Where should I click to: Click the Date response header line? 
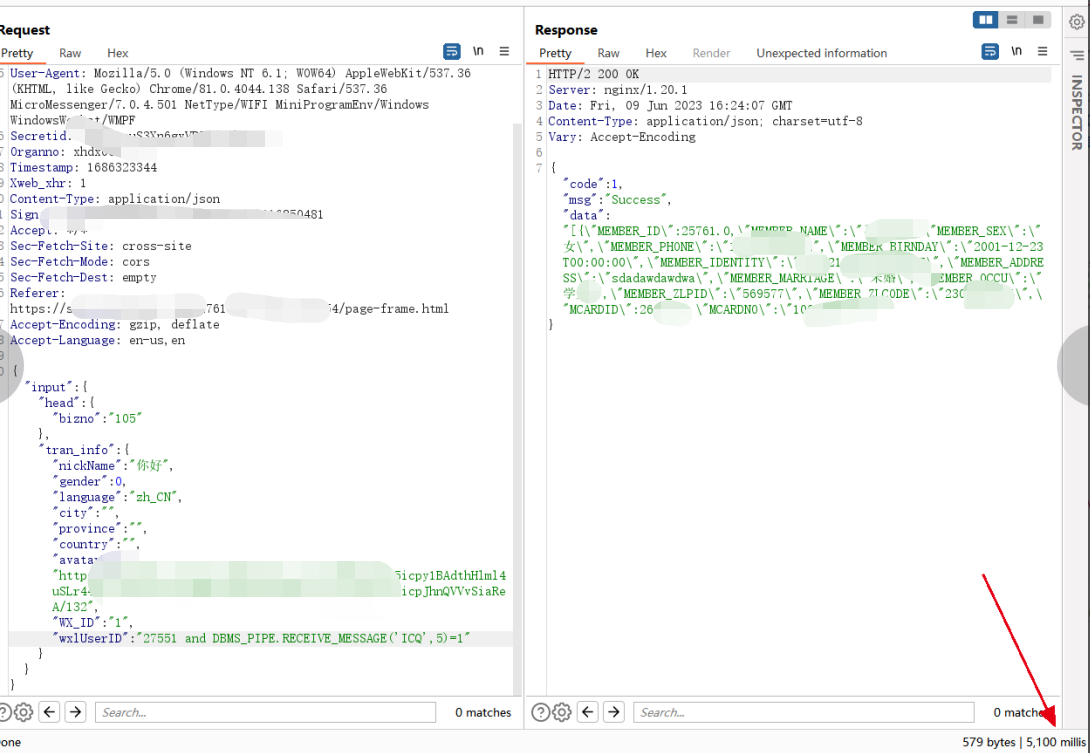point(670,106)
